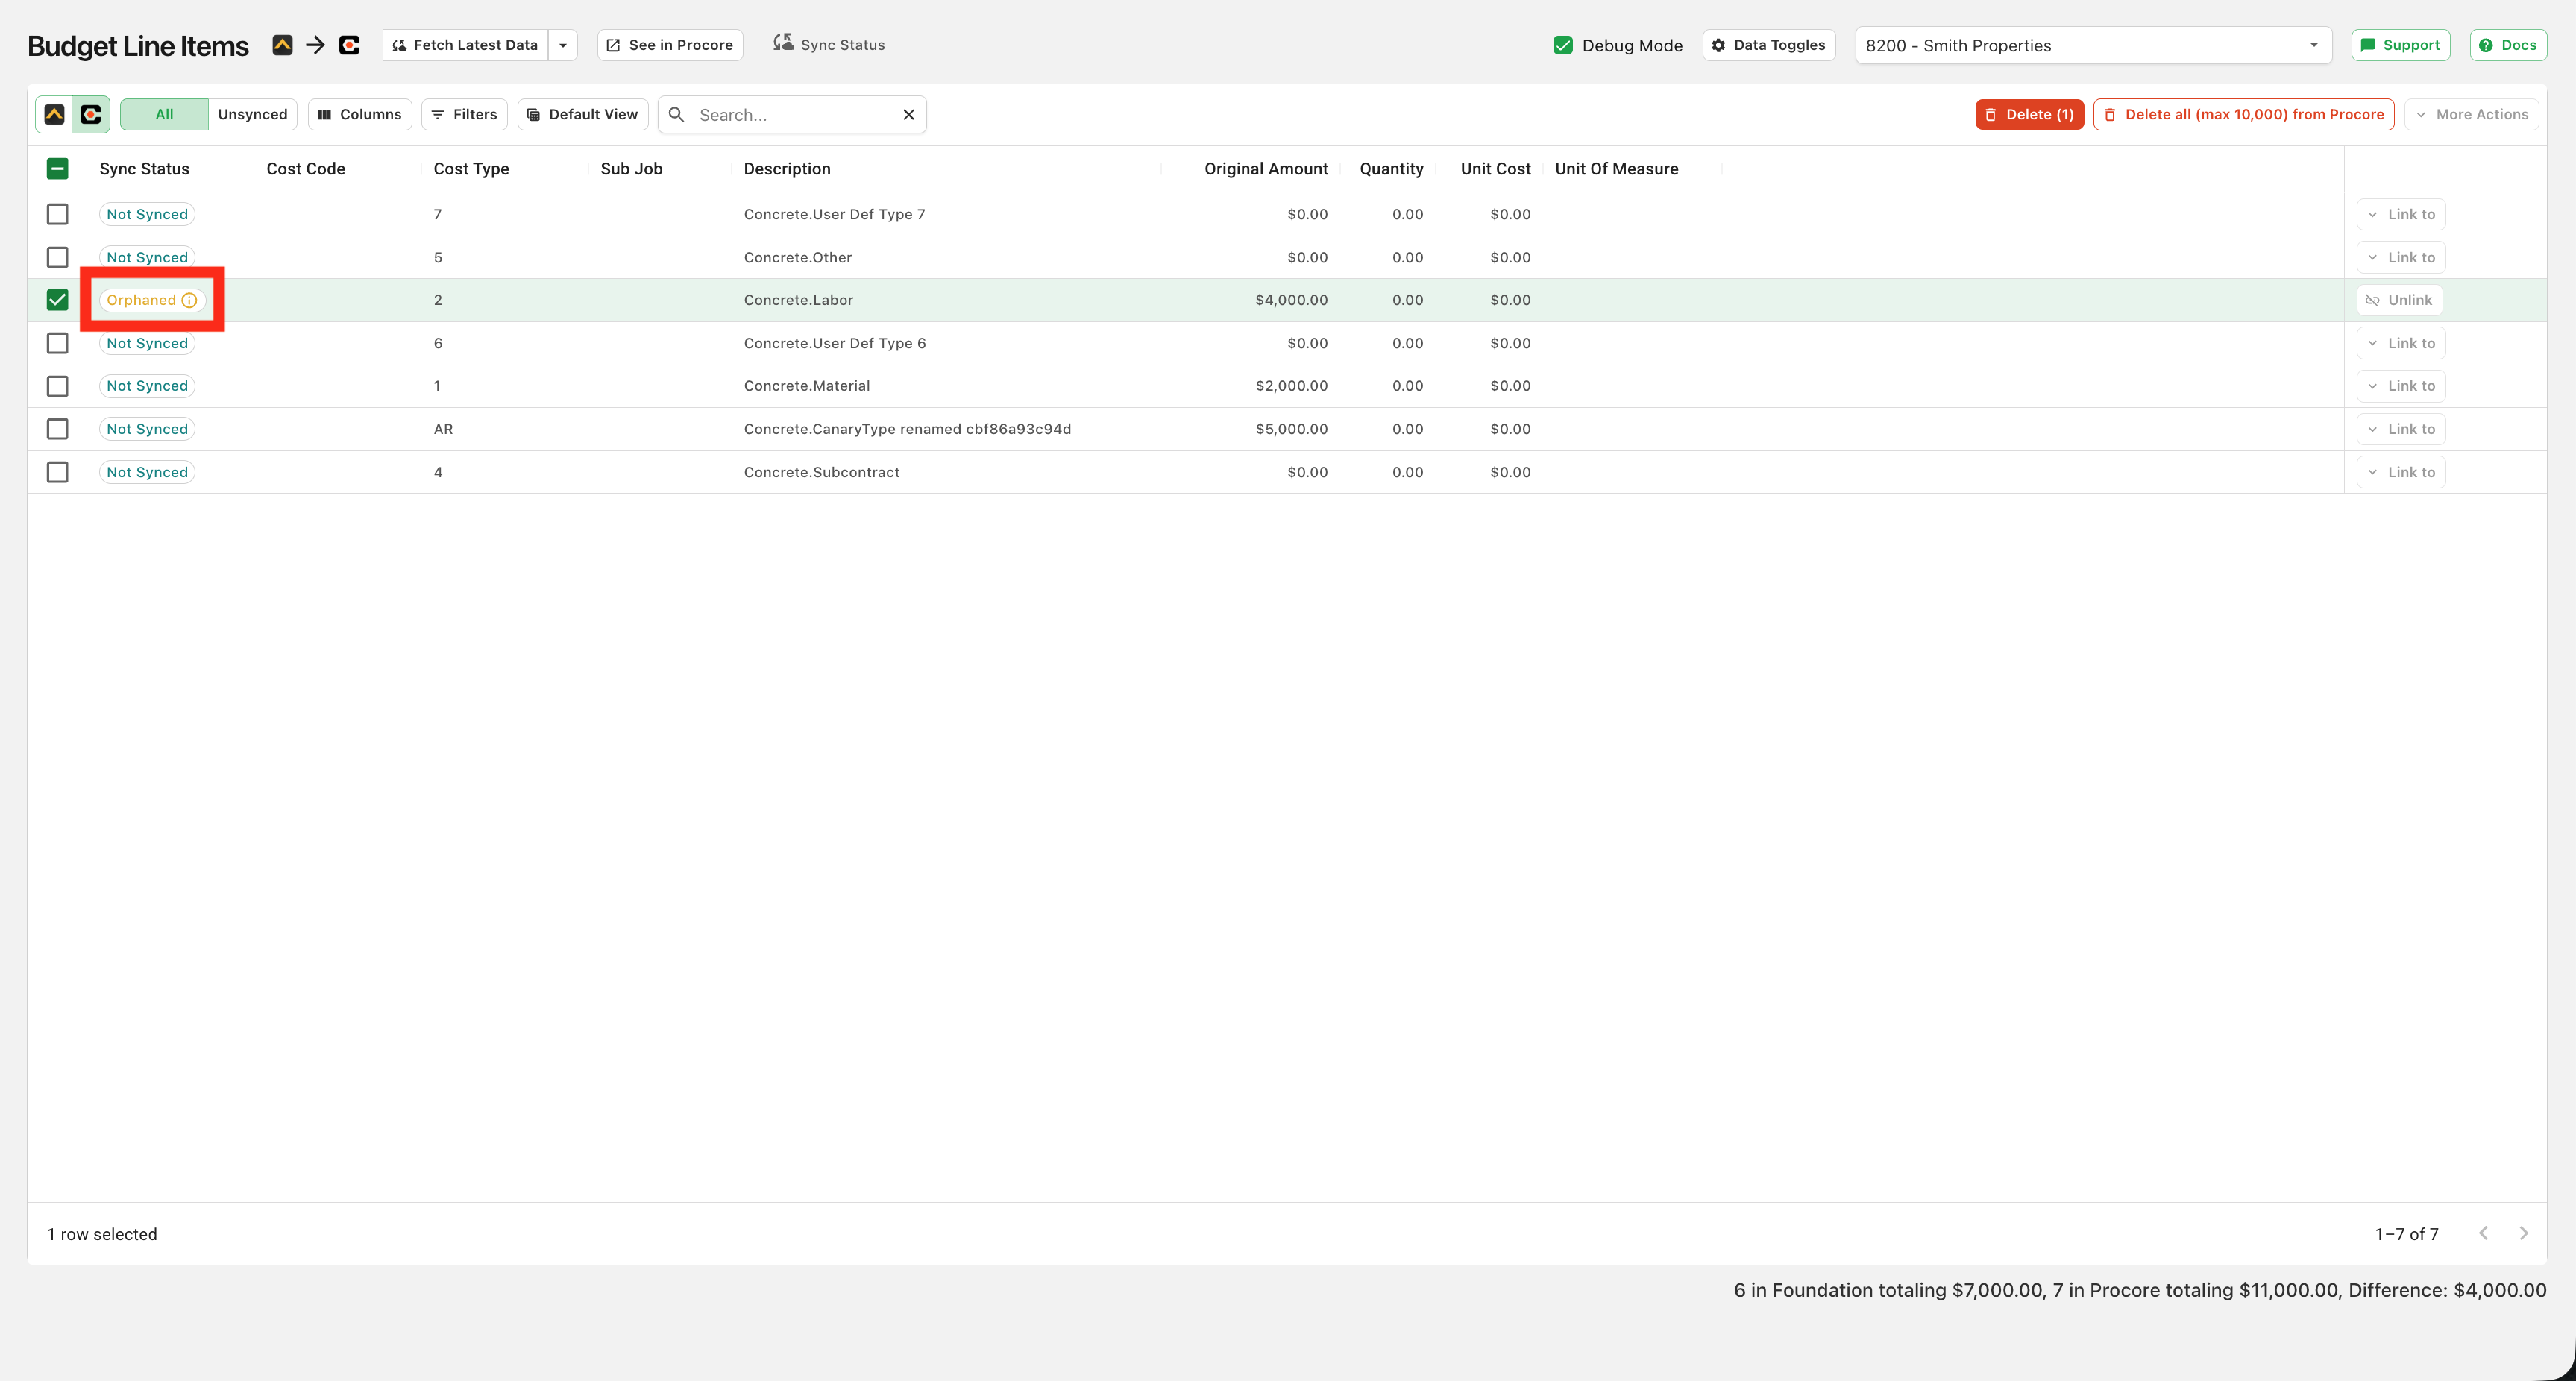The width and height of the screenshot is (2576, 1381).
Task: Check the Concrete.Other row checkbox
Action: tap(58, 257)
